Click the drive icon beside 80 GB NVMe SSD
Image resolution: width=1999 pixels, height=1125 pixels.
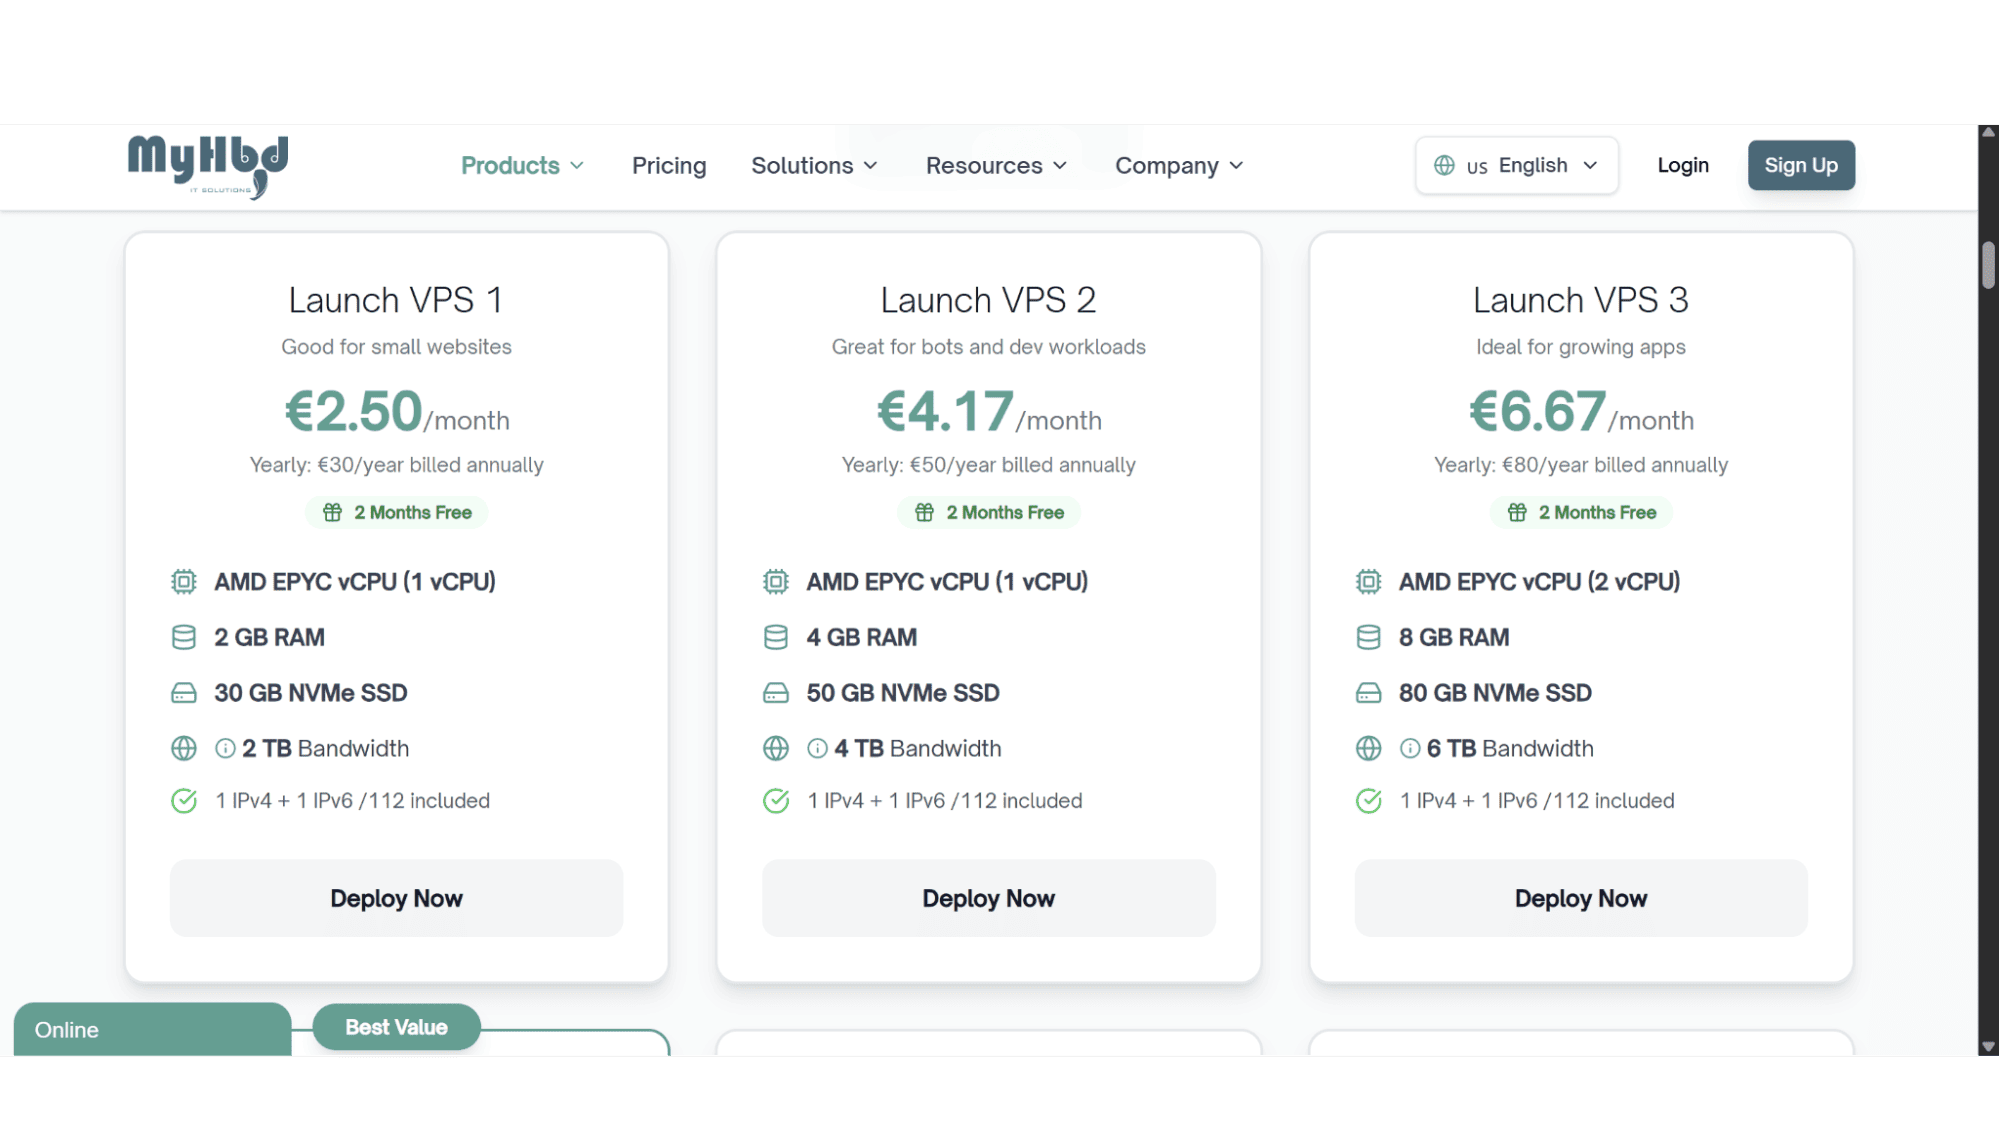click(1369, 693)
